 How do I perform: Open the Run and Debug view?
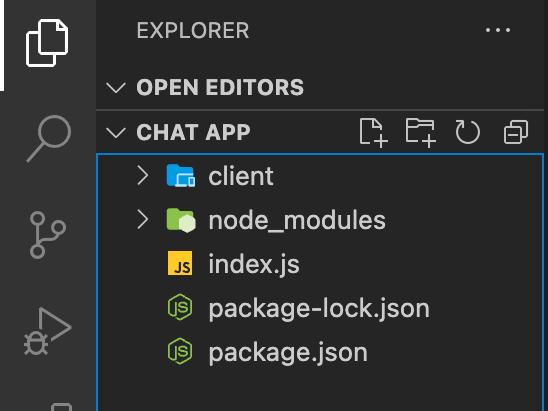pos(48,331)
